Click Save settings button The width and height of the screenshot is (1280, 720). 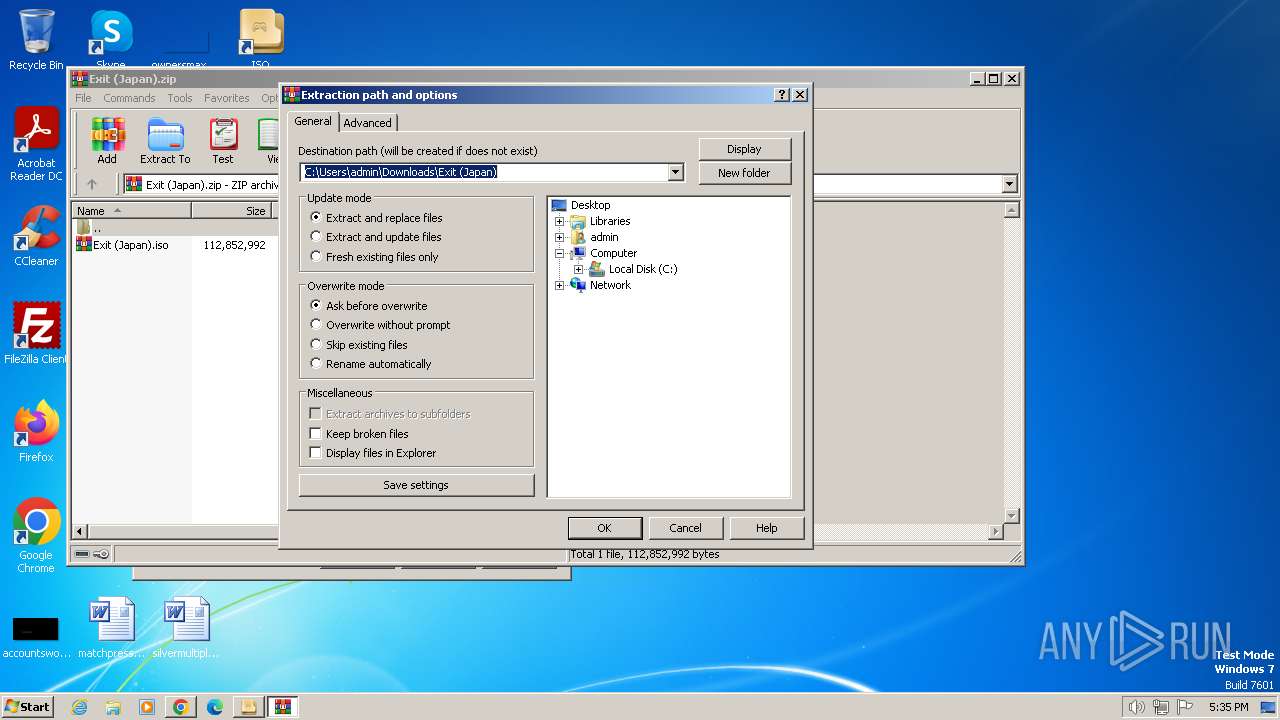tap(416, 485)
